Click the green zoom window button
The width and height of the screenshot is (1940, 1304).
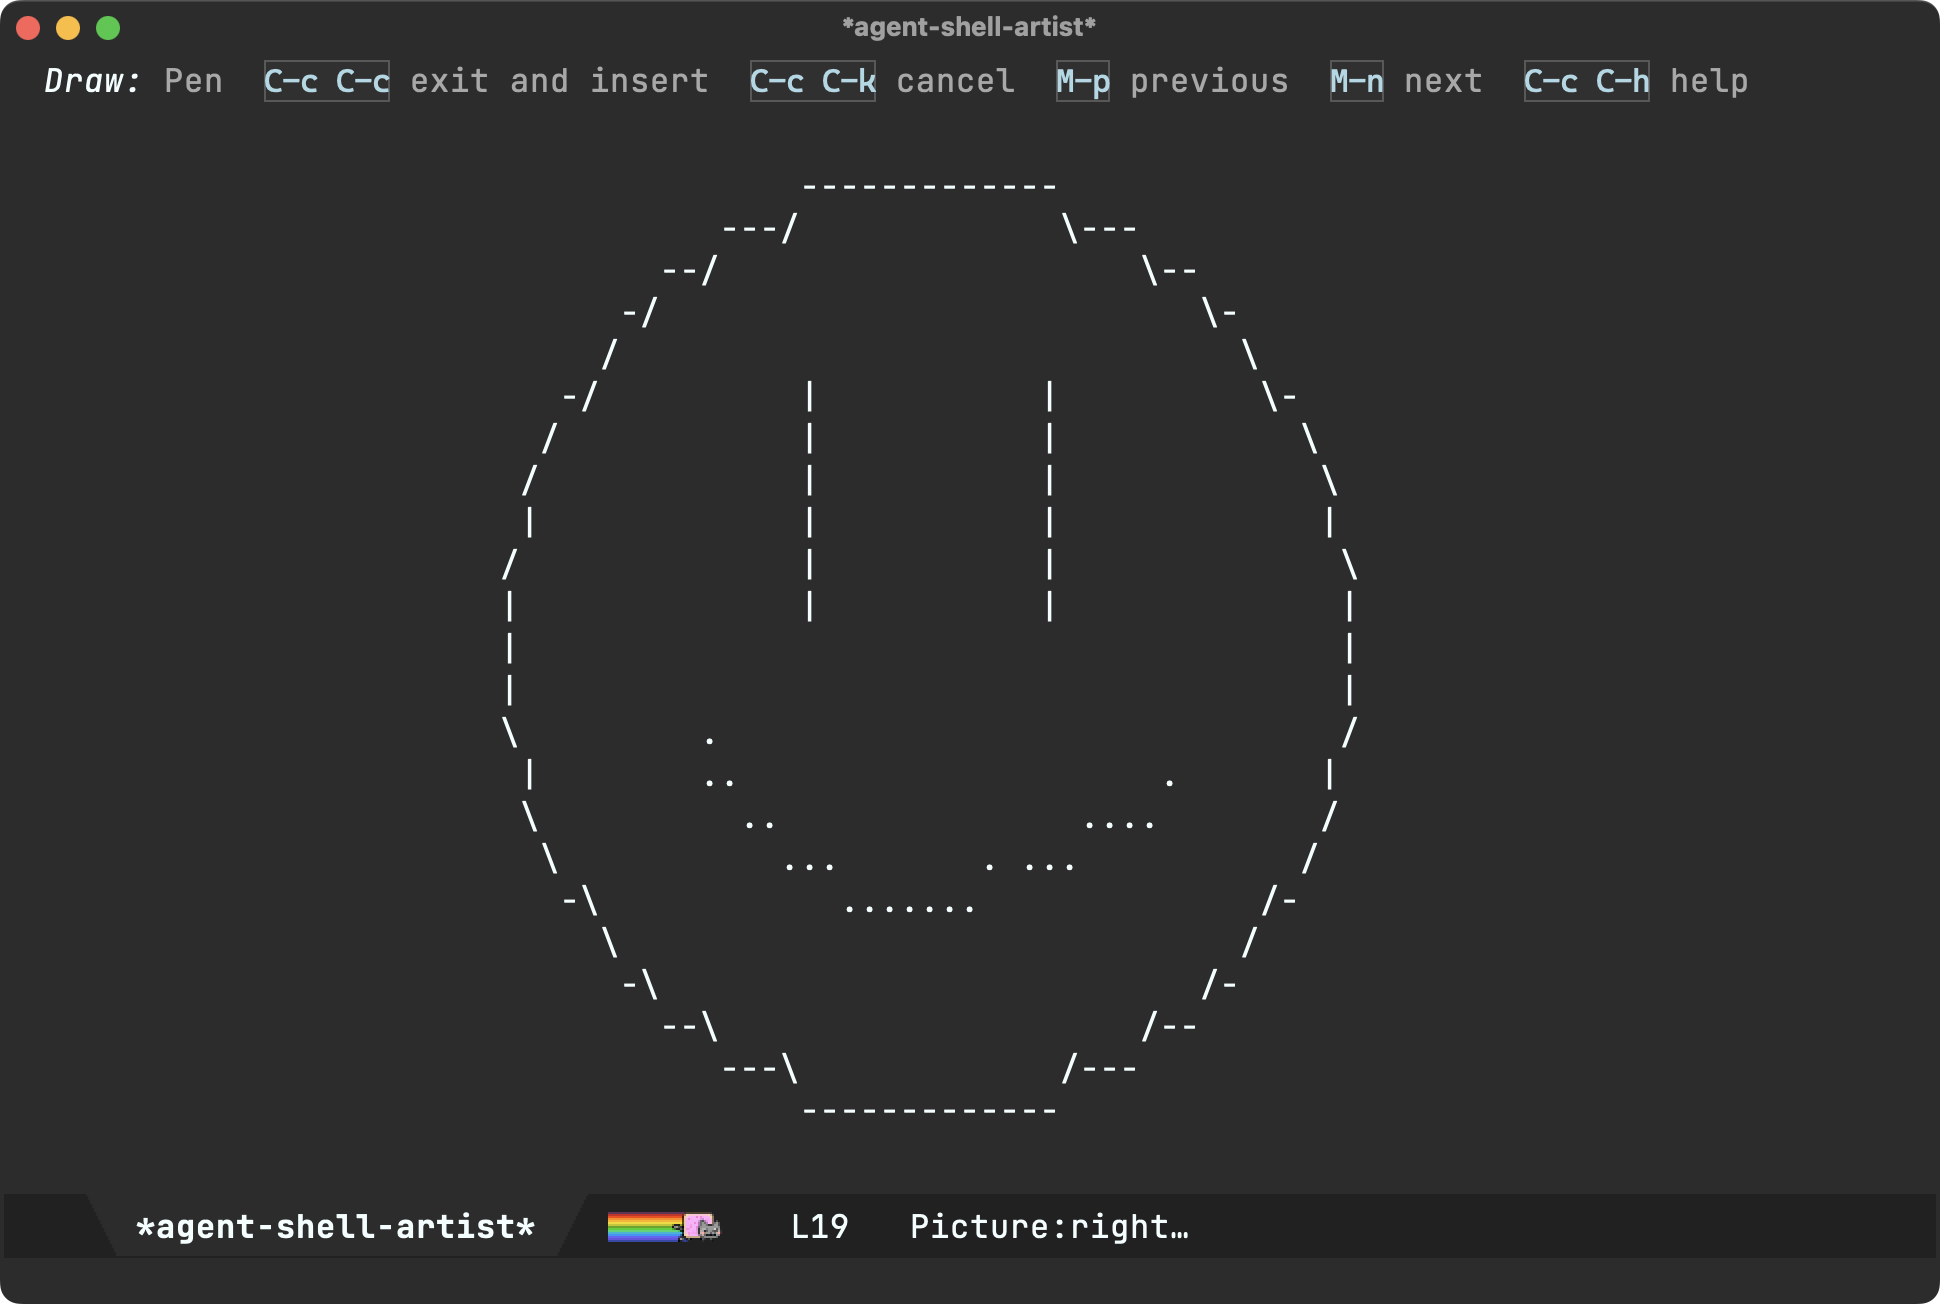(x=108, y=28)
